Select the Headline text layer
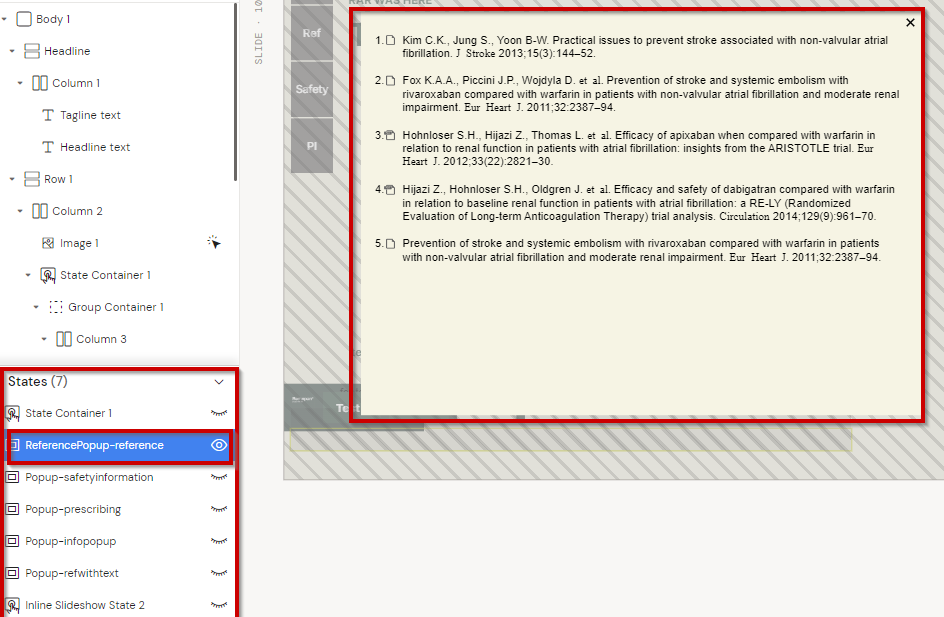 coord(95,147)
